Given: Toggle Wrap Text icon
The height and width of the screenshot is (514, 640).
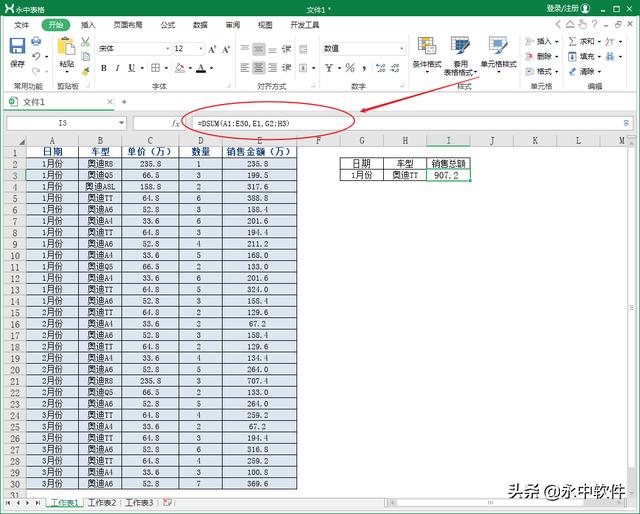Looking at the screenshot, I should coord(303,49).
